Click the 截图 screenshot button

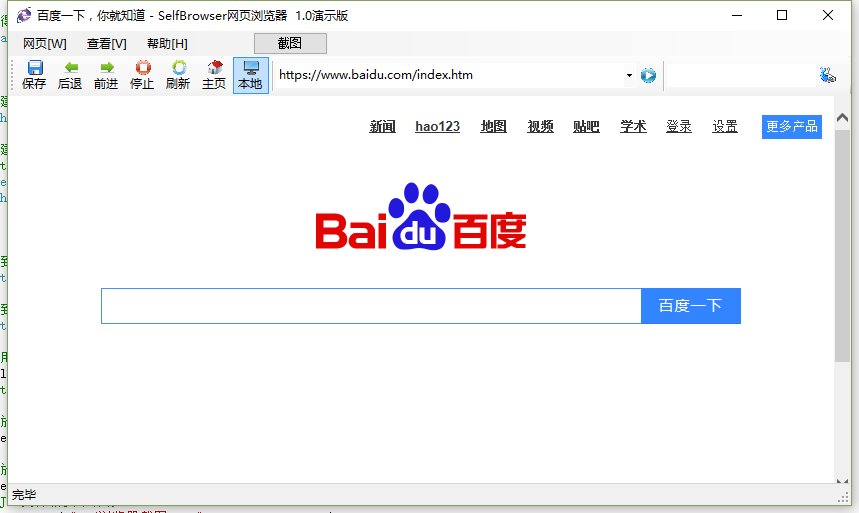pyautogui.click(x=290, y=43)
